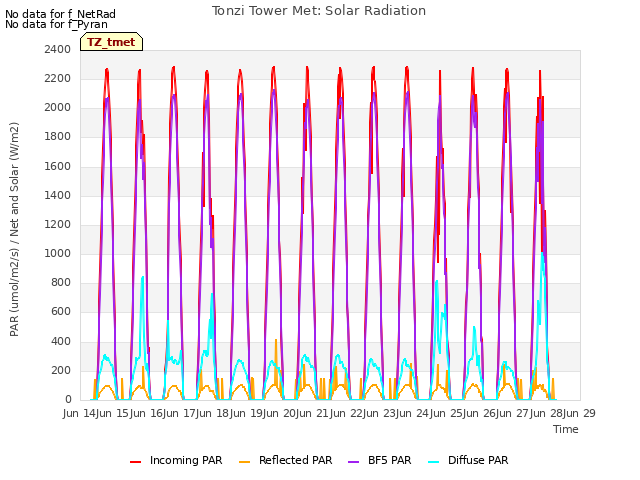The width and height of the screenshot is (640, 480).
Task: Click the 'Jun 28' x-axis date label
Action: point(545,413)
